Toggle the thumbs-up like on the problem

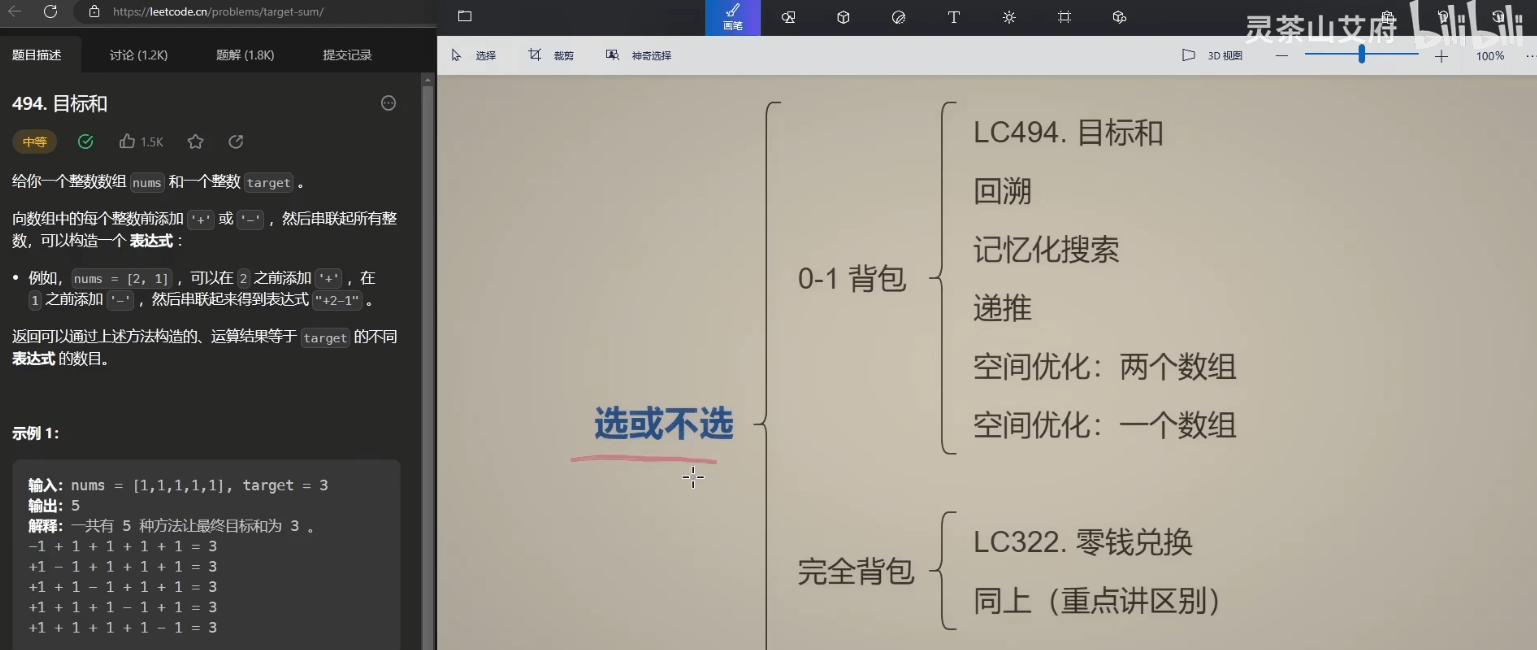pos(126,141)
